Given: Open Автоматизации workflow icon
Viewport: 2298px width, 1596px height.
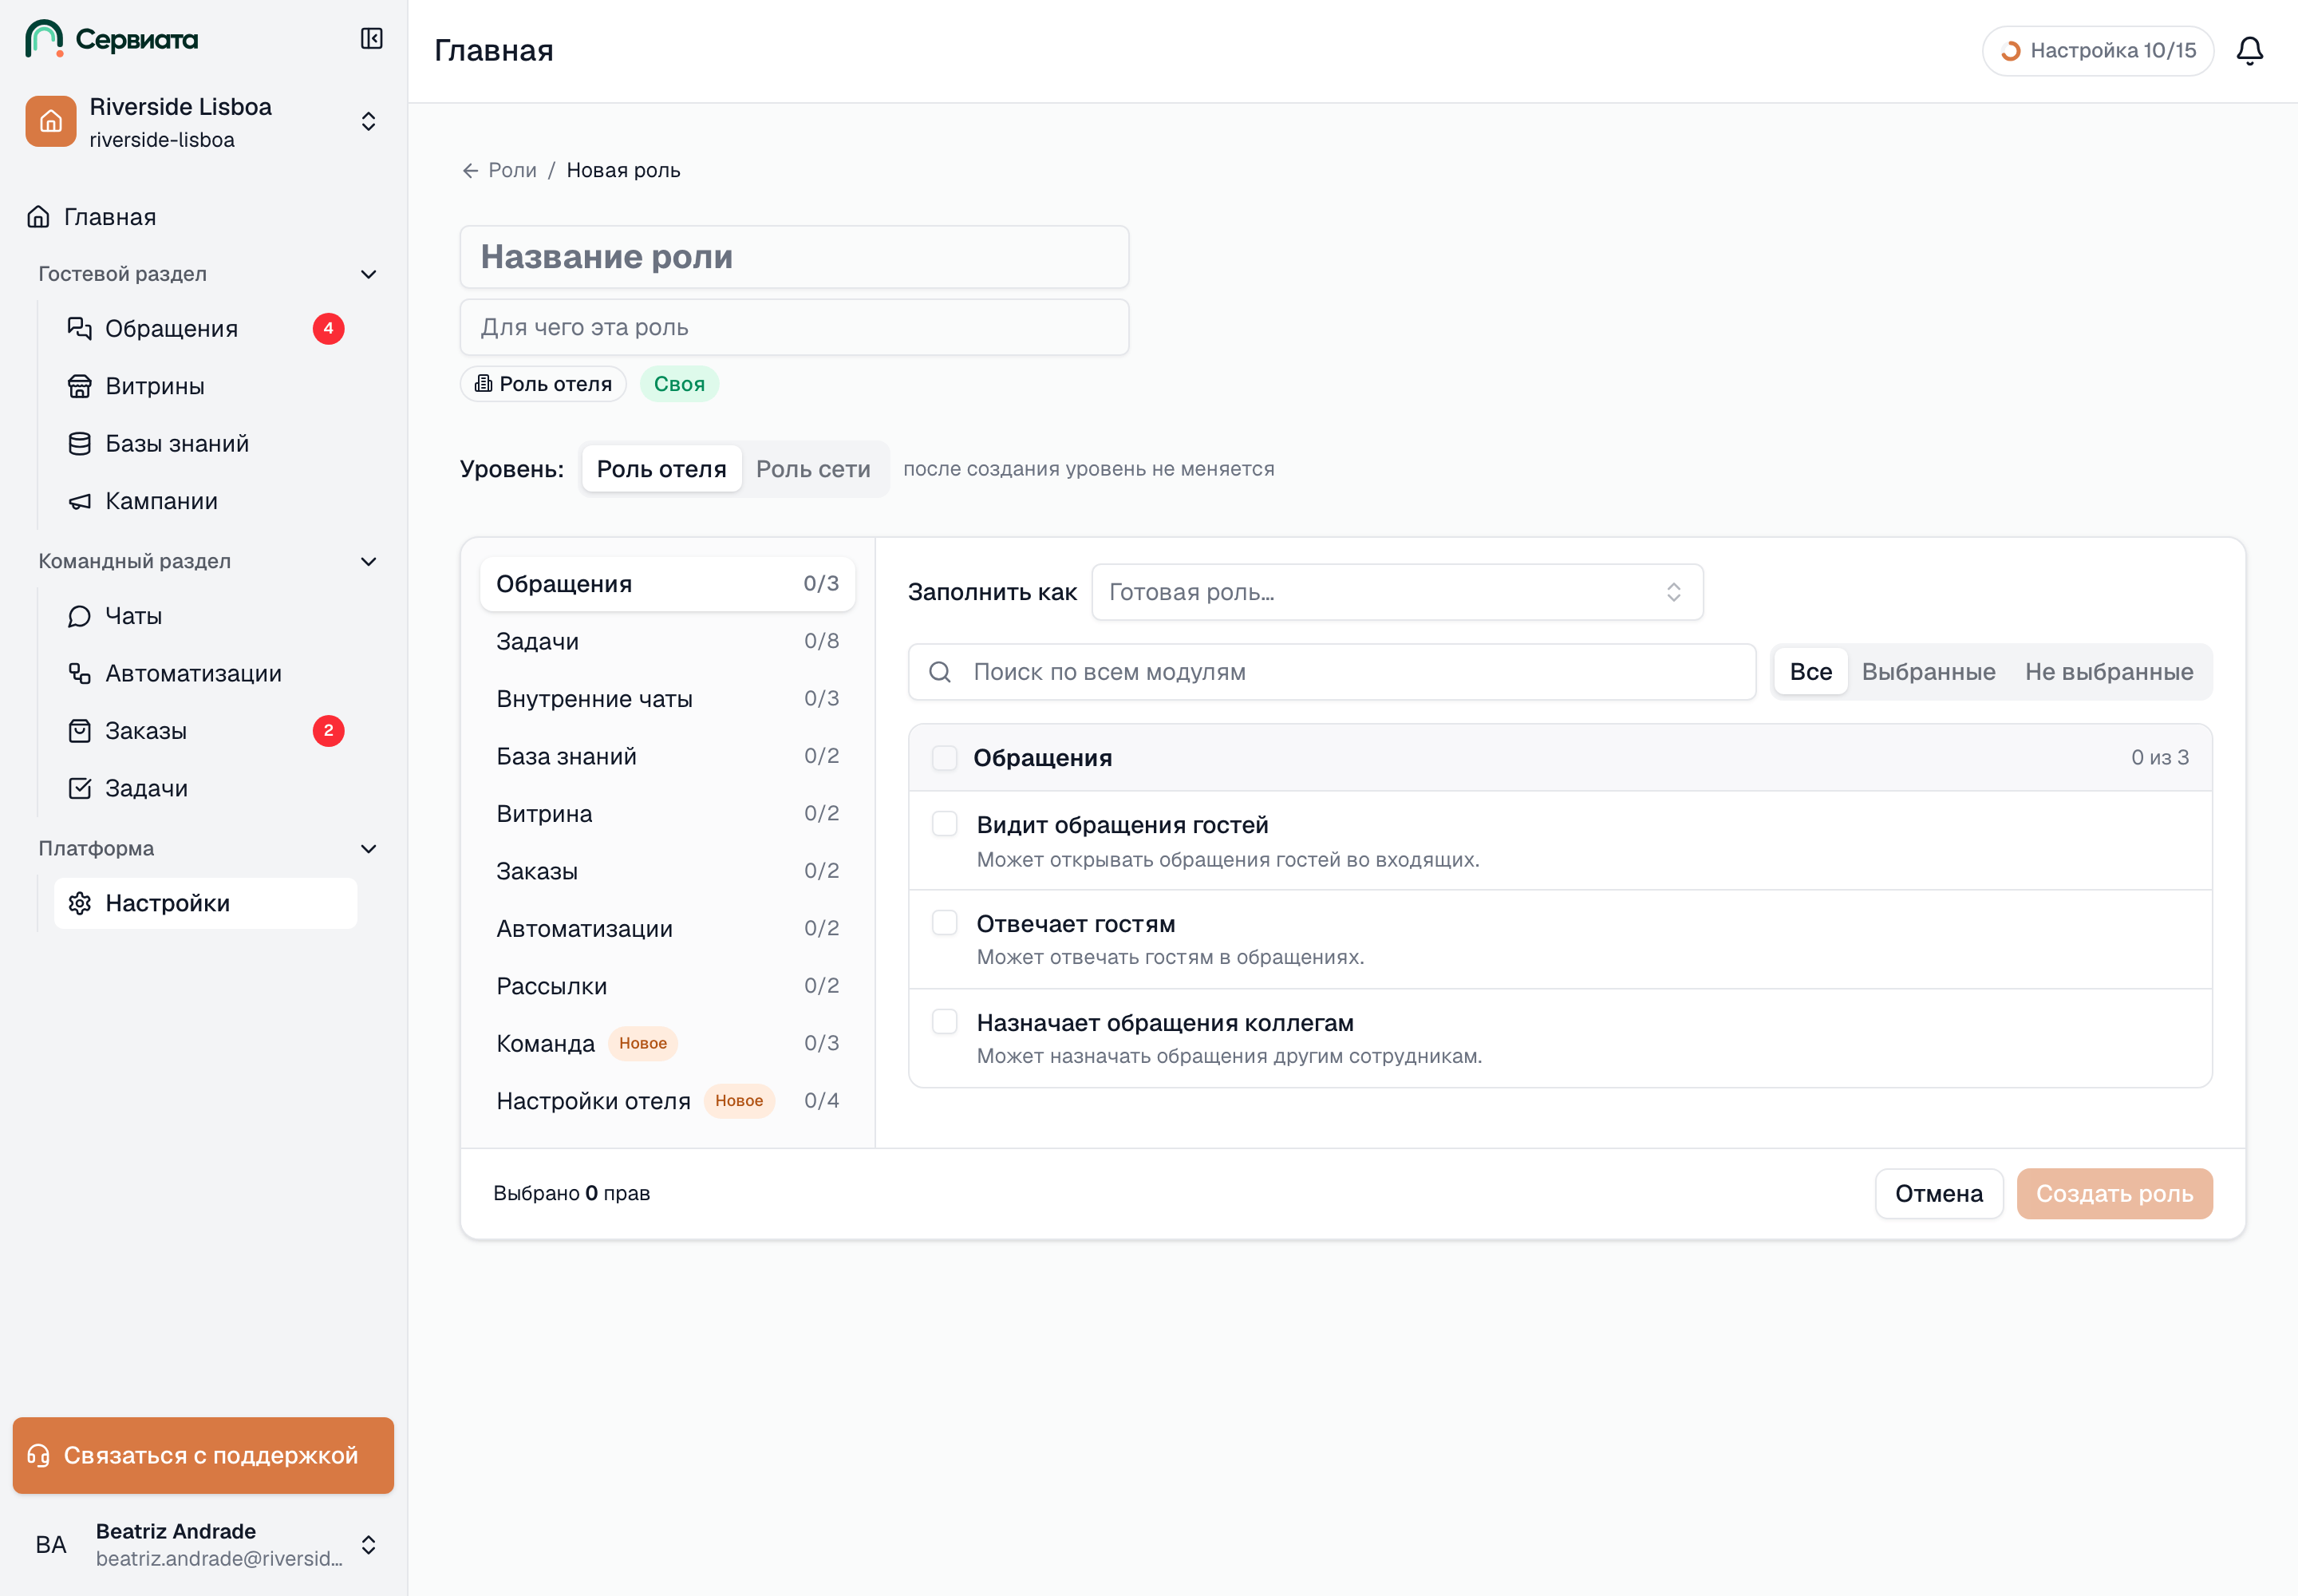Looking at the screenshot, I should tap(80, 674).
